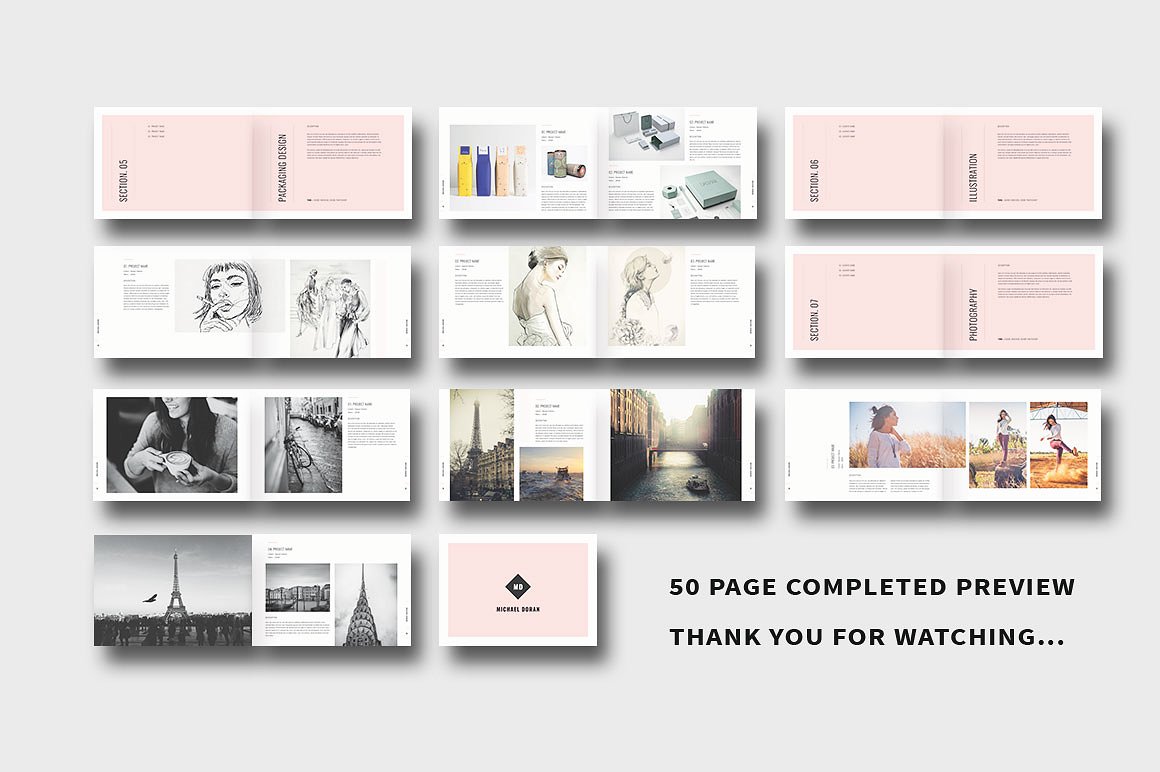Select the bicycle on street photo
Viewport: 1160px width, 772px height.
303,445
